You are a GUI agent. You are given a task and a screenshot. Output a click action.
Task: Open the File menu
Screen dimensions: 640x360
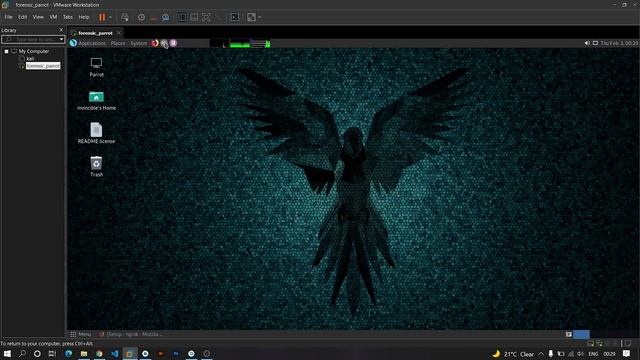[x=8, y=17]
